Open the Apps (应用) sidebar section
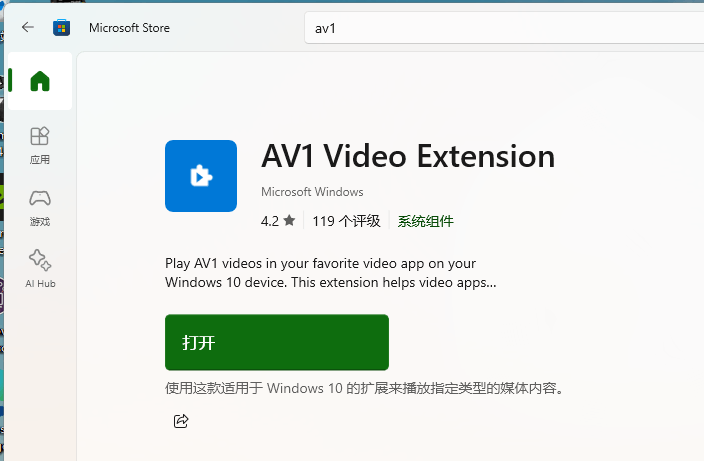 click(40, 145)
